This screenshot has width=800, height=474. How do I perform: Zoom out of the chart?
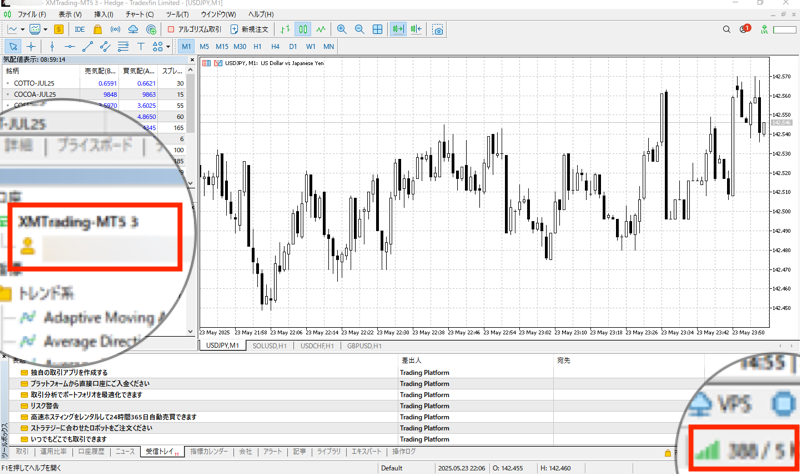pos(360,30)
